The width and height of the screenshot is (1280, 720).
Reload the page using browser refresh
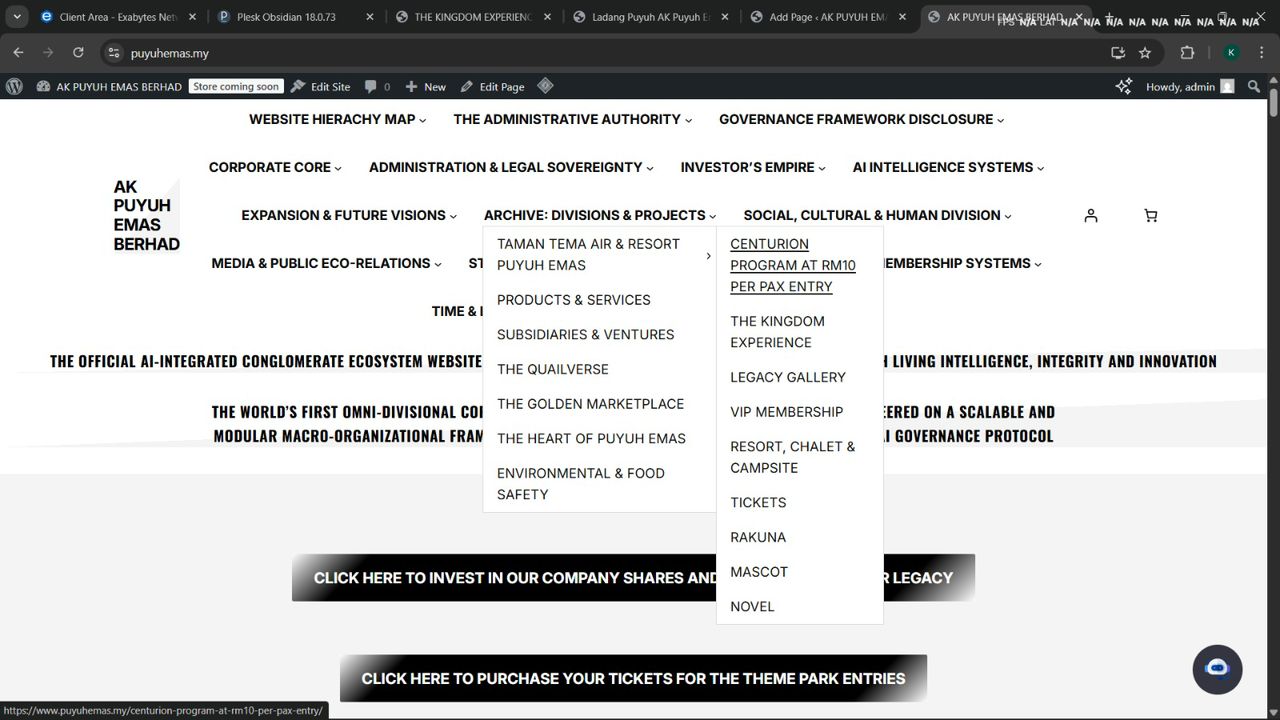(78, 53)
